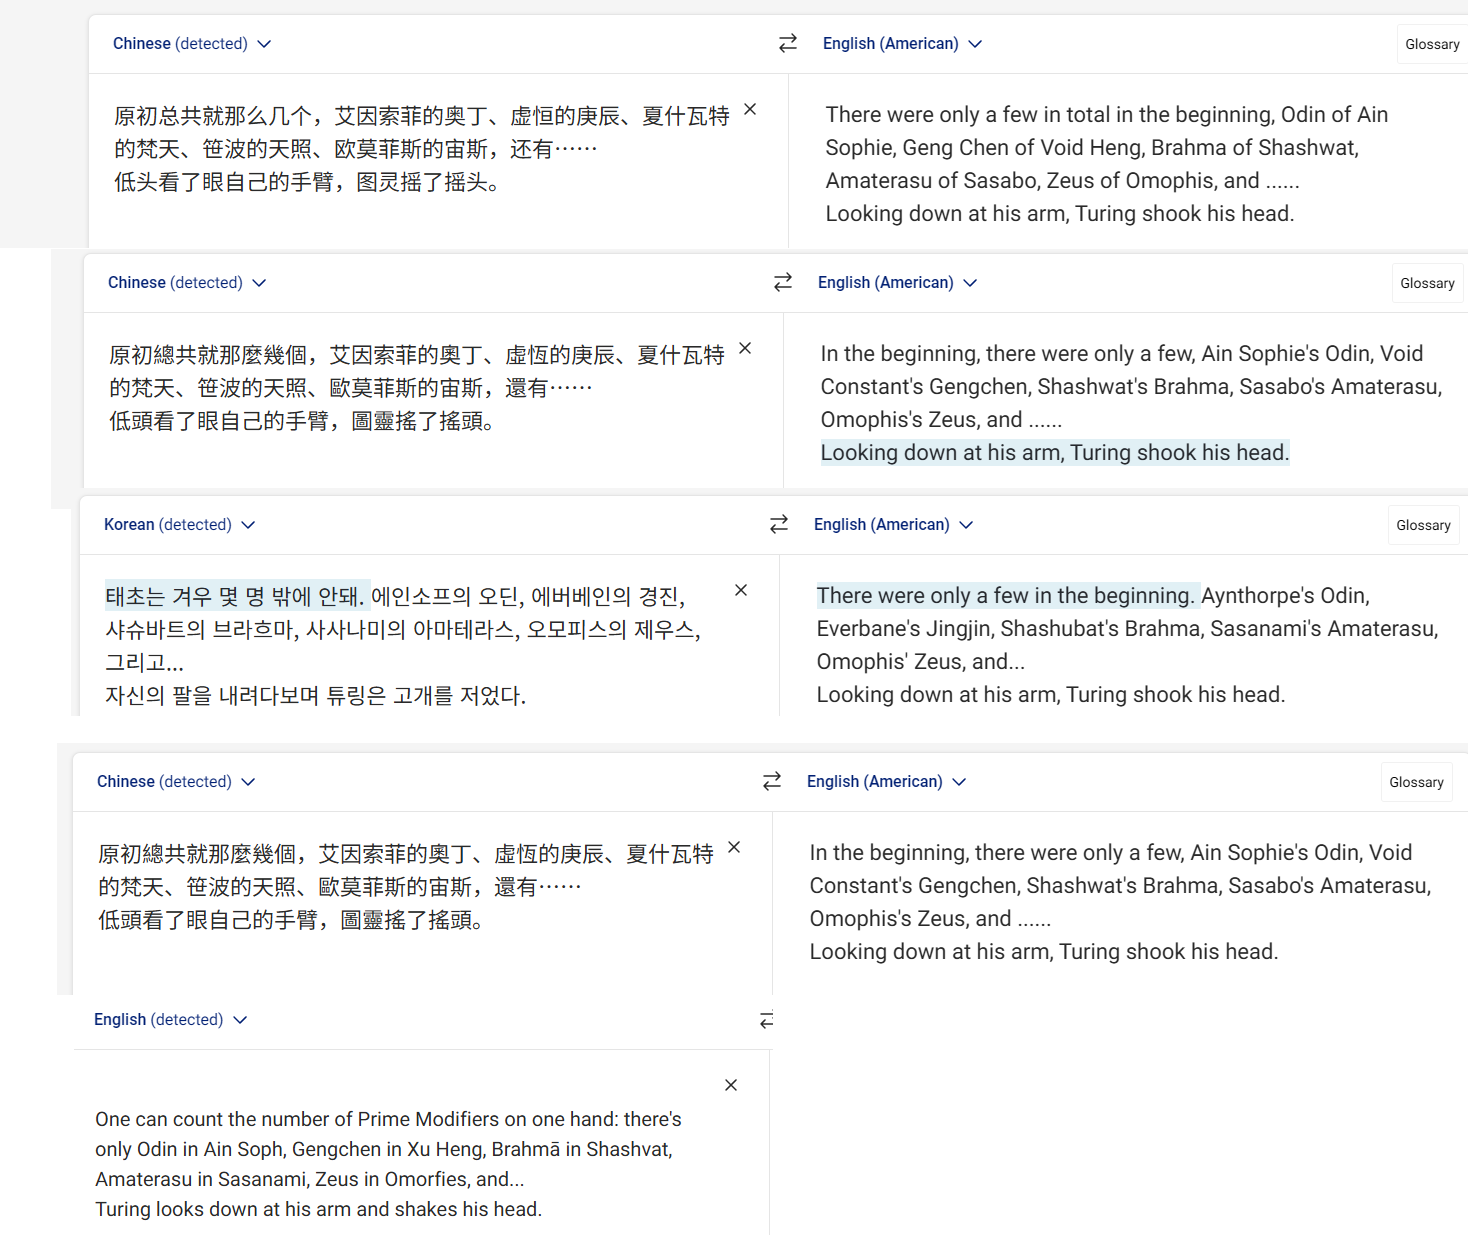The height and width of the screenshot is (1248, 1468).
Task: Swap languages in the Korean panel
Action: (779, 524)
